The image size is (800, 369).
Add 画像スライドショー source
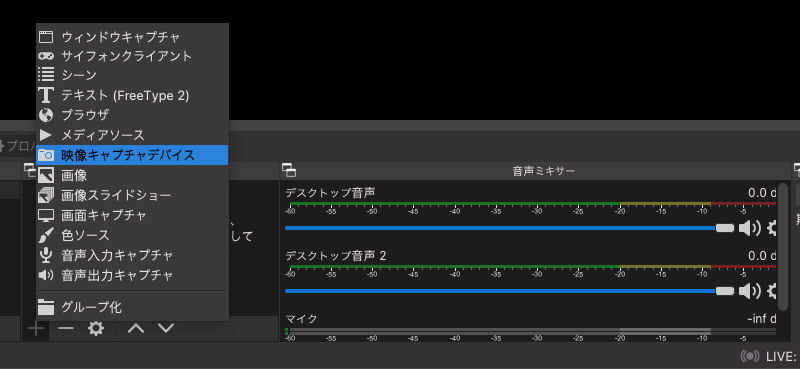[x=132, y=195]
